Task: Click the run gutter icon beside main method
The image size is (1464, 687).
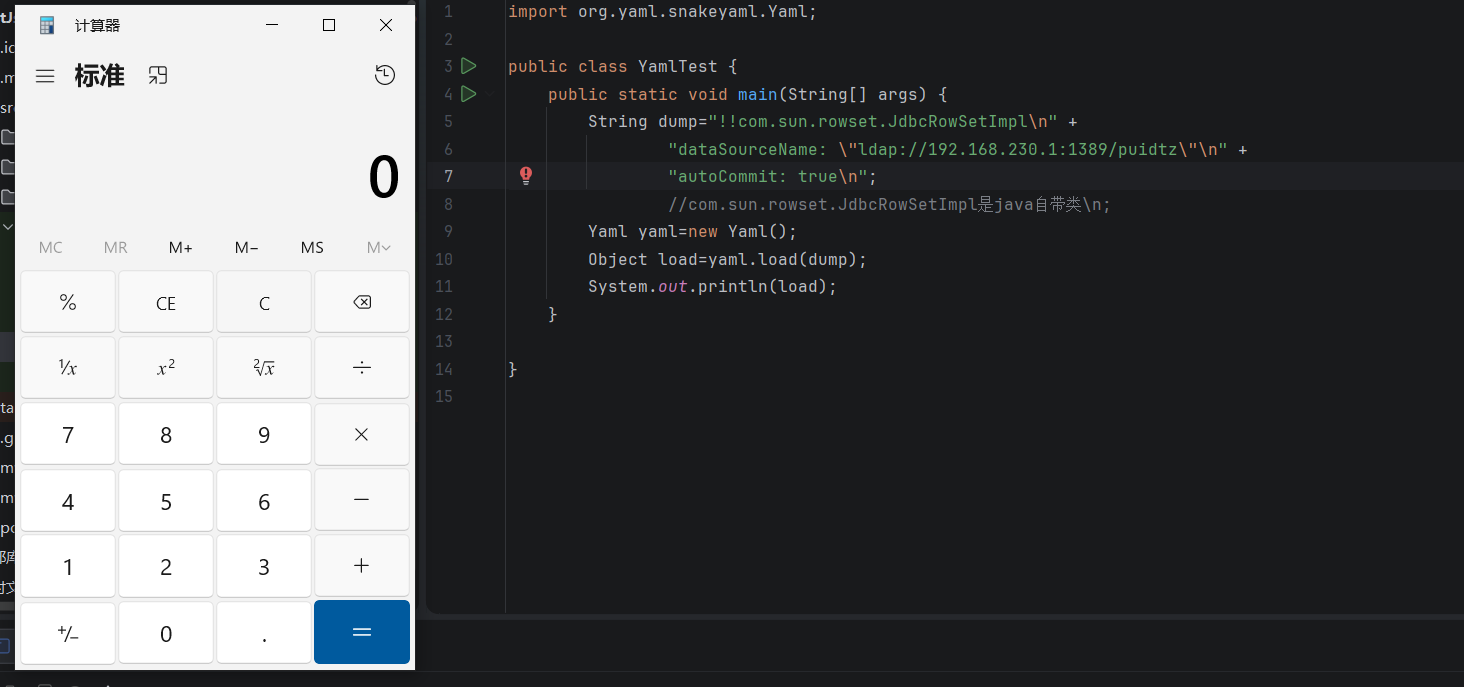Action: tap(469, 94)
